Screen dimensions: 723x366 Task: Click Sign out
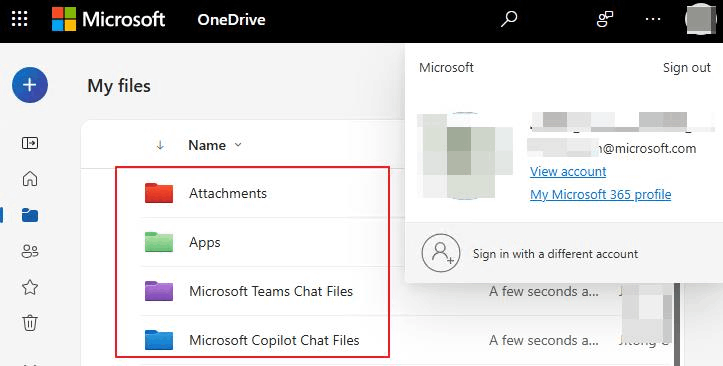(x=687, y=68)
